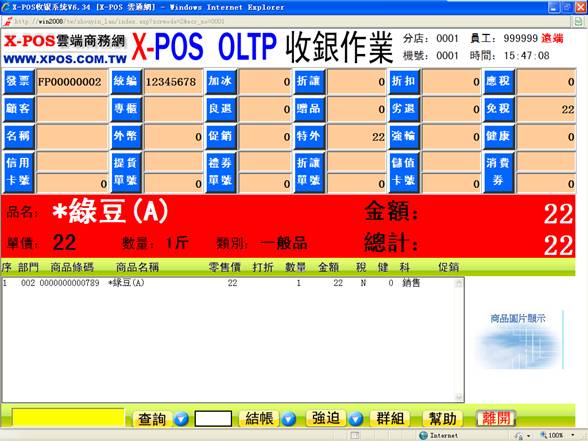Expand the blue arrow beside 強迫

pos(356,418)
